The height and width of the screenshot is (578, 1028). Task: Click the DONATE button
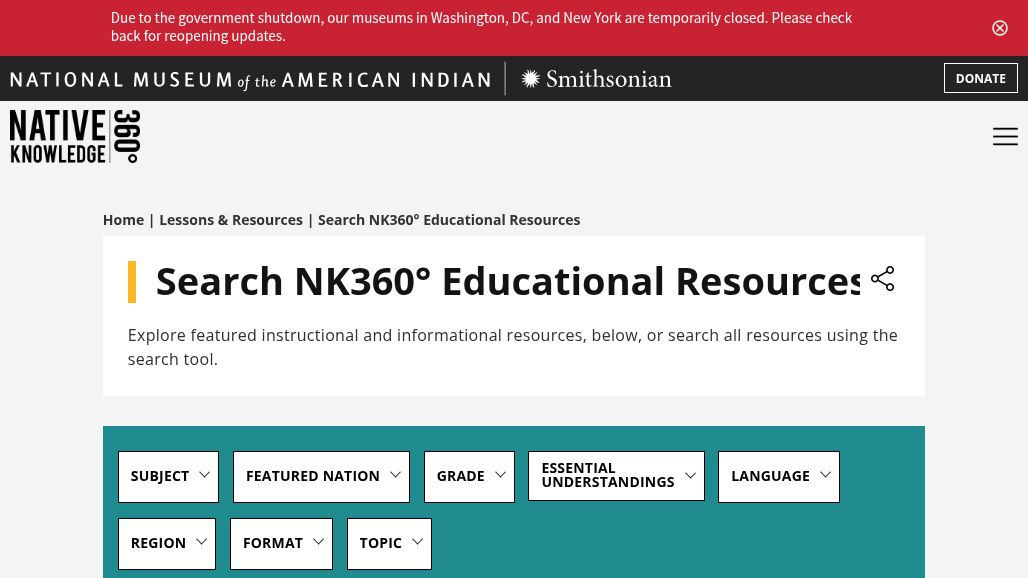pos(980,78)
